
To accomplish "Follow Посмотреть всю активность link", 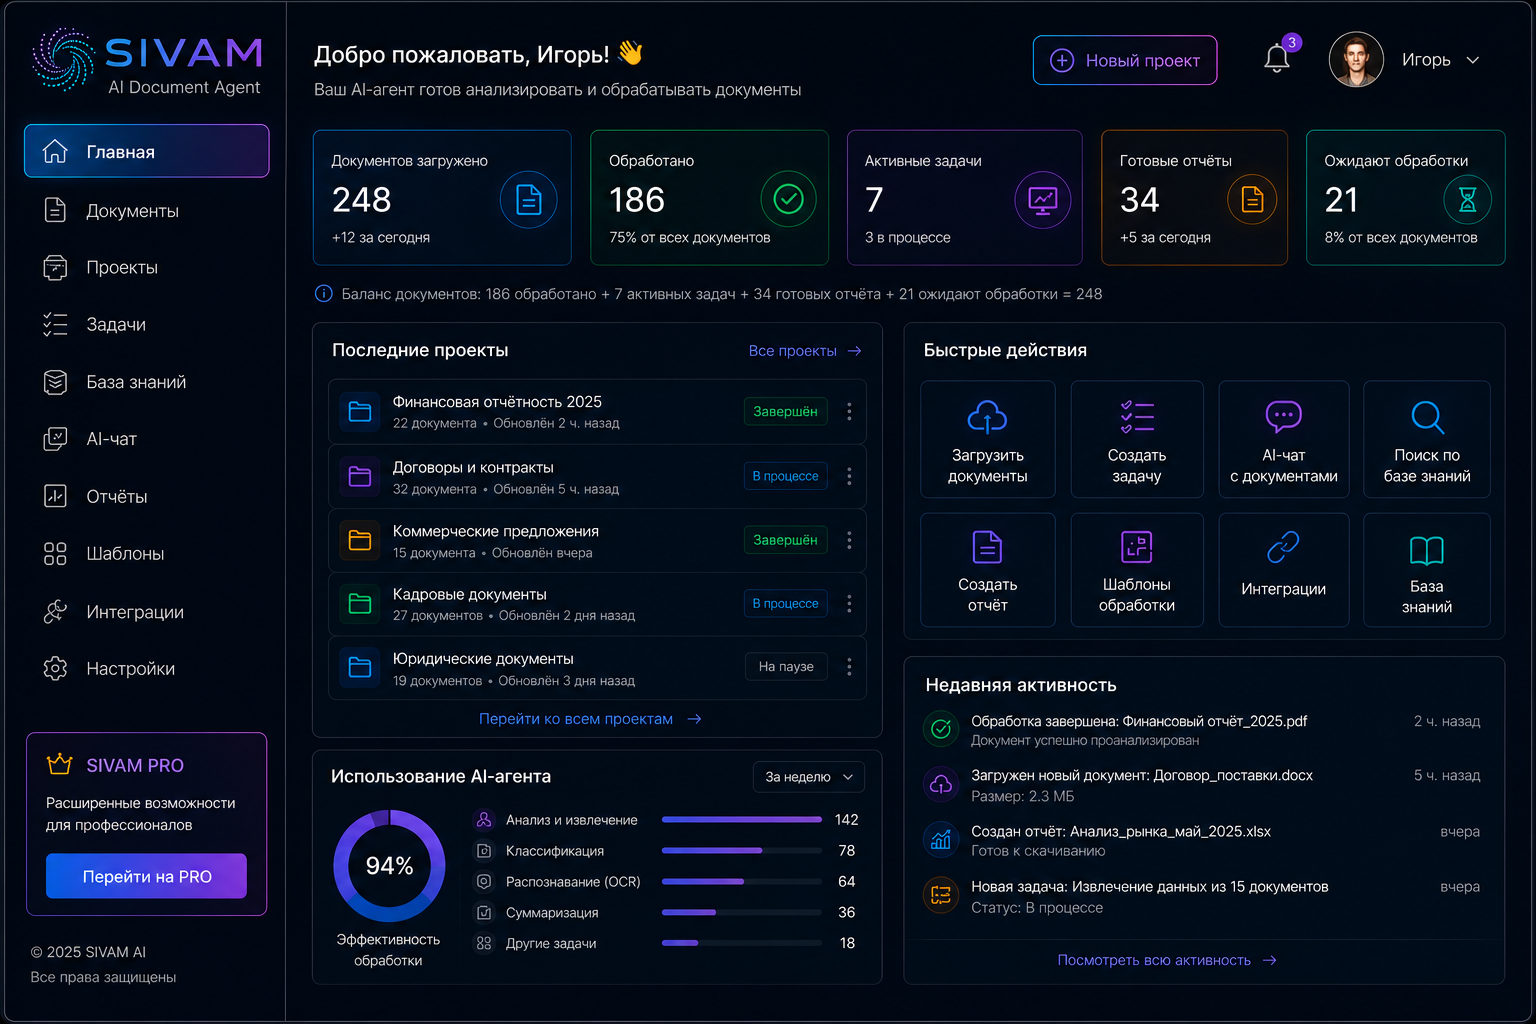I will click(1167, 960).
